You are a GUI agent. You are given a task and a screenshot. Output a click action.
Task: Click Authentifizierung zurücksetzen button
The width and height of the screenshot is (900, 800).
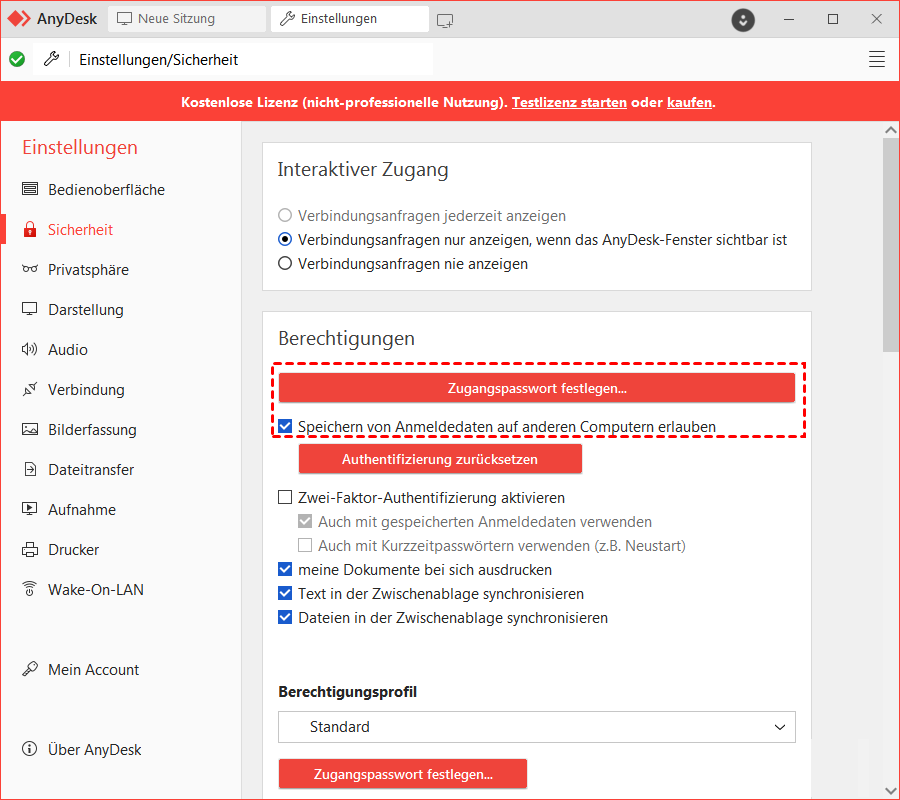(x=440, y=460)
